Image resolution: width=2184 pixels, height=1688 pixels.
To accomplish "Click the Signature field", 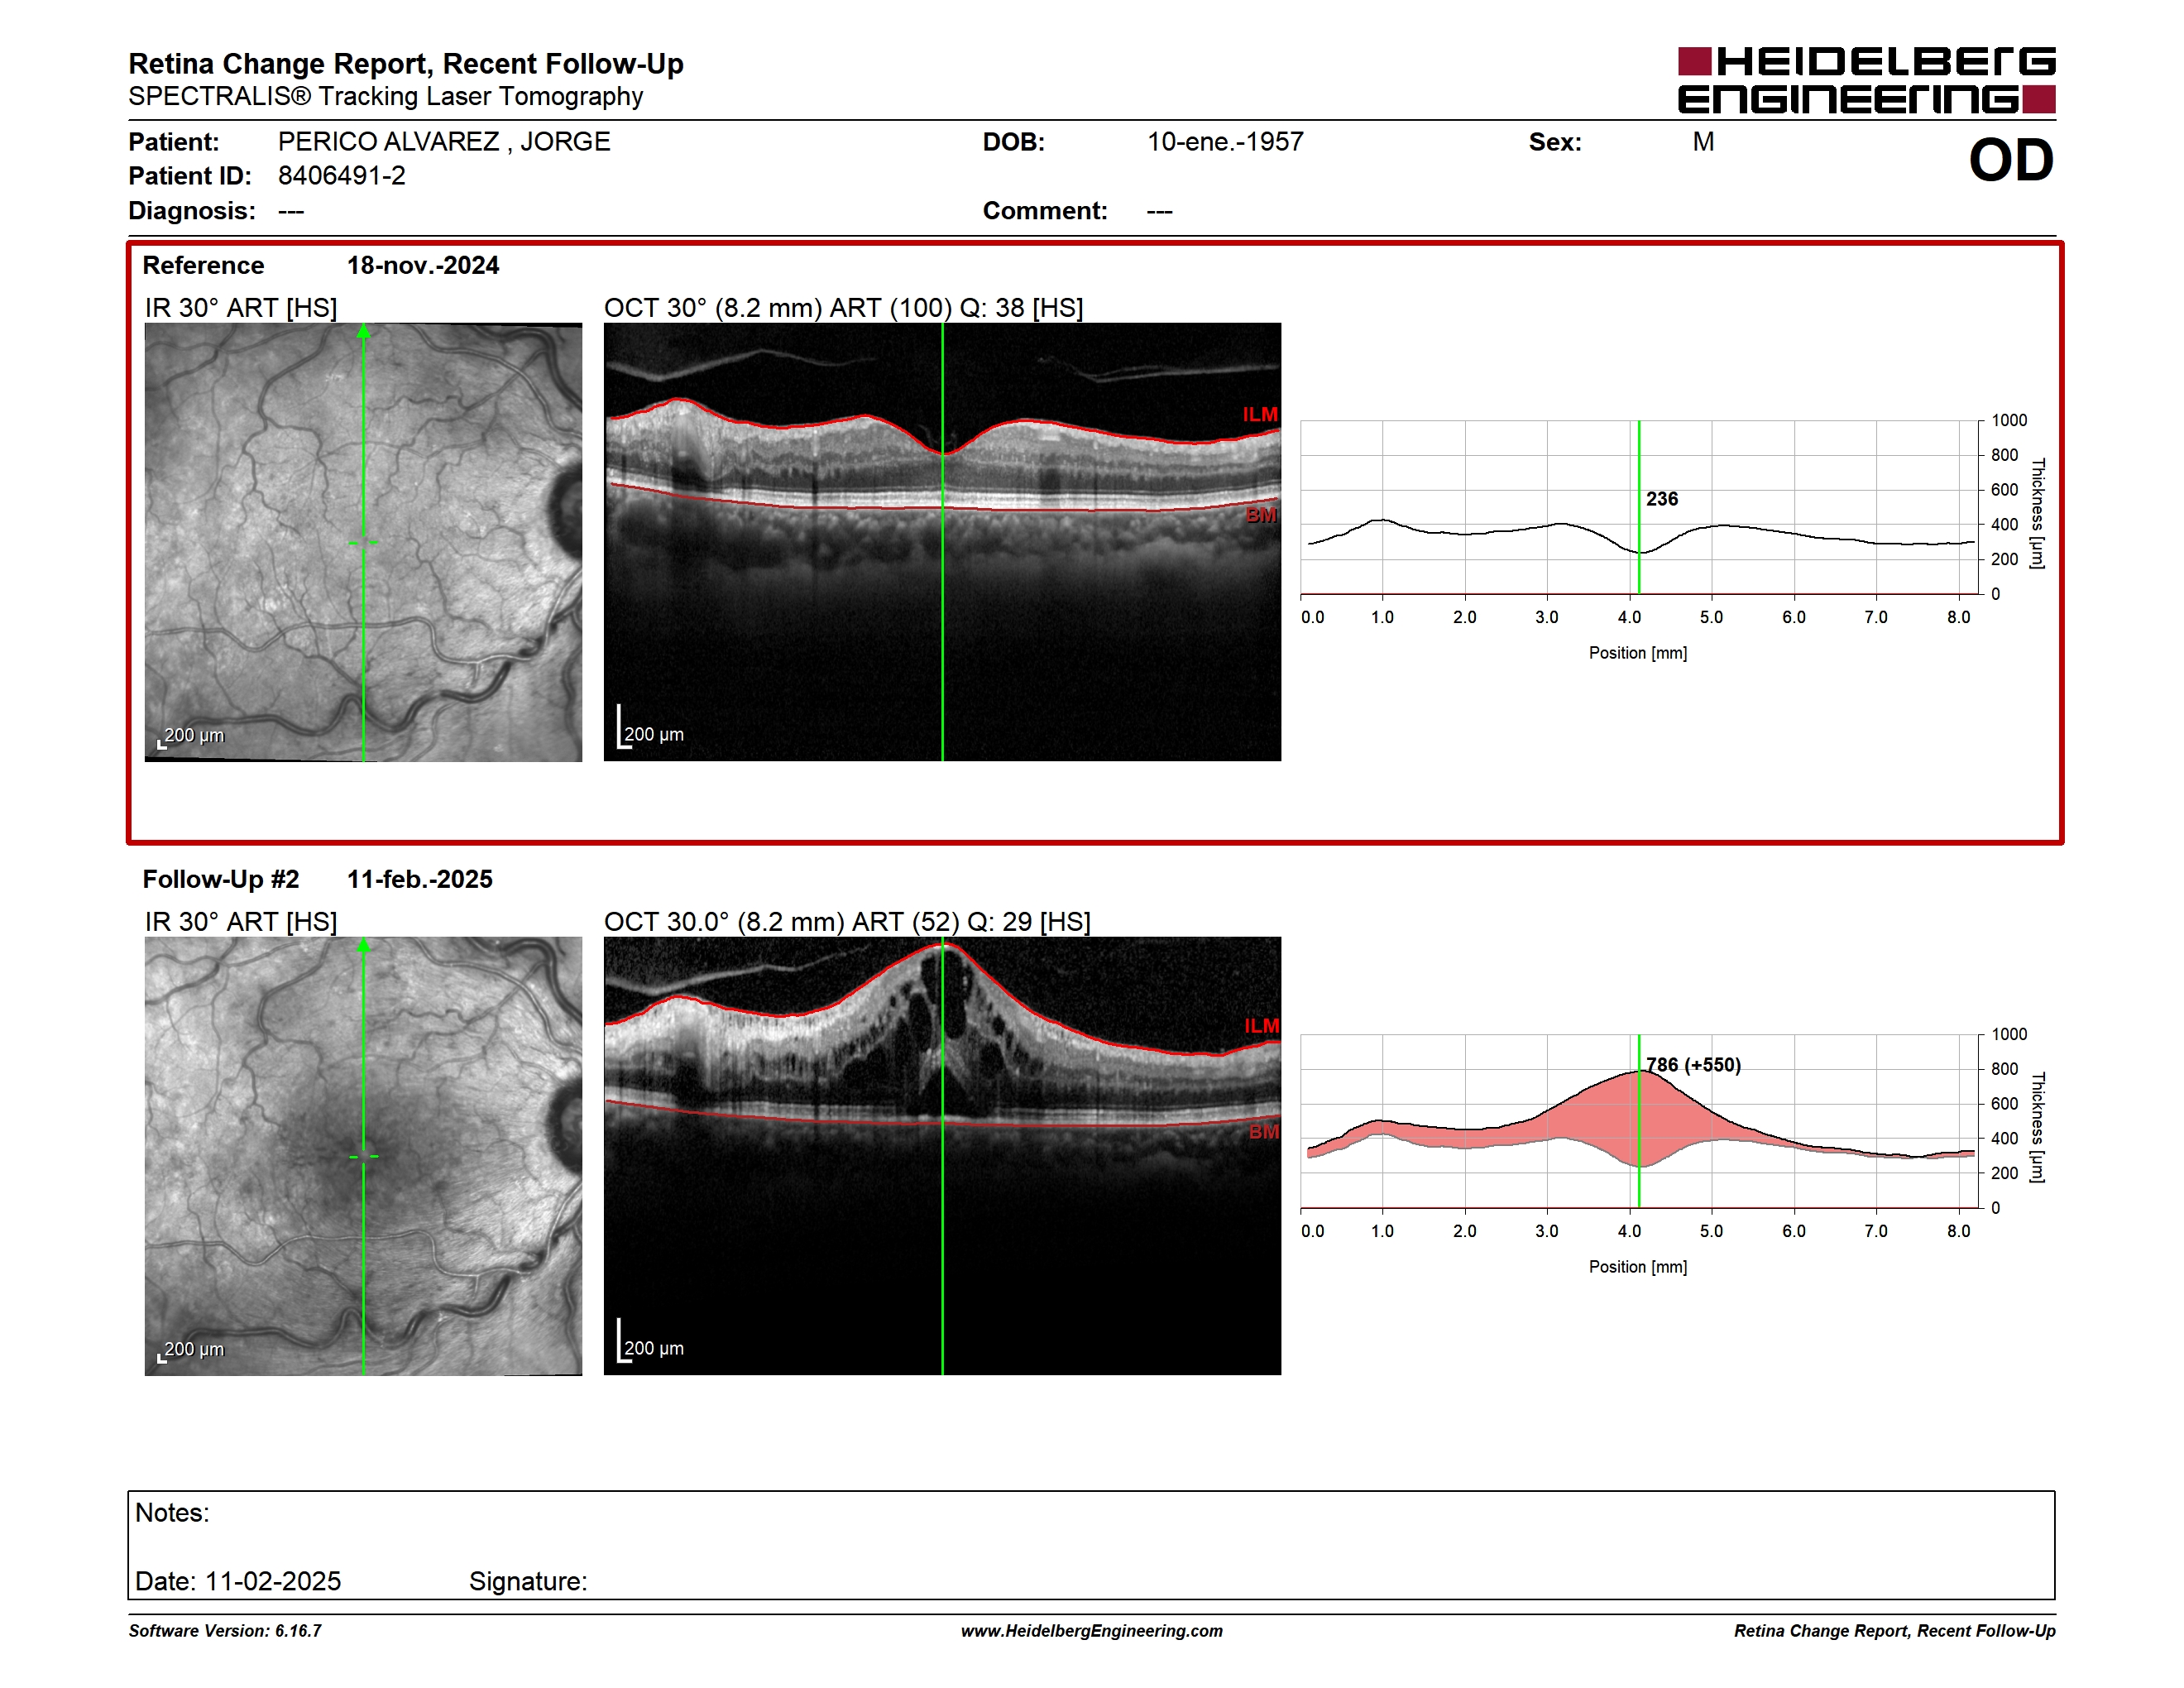I will [528, 1581].
